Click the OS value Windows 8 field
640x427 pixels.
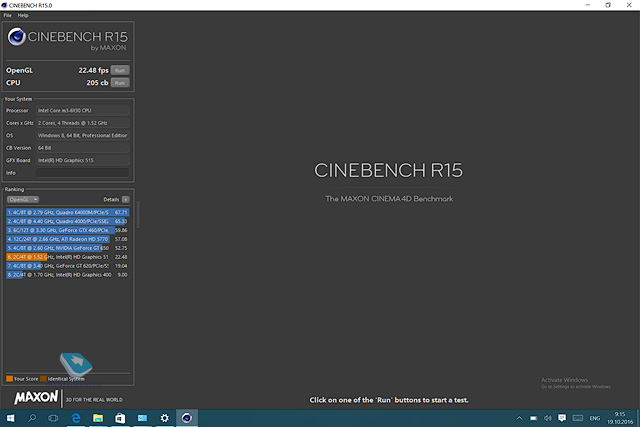pyautogui.click(x=82, y=135)
